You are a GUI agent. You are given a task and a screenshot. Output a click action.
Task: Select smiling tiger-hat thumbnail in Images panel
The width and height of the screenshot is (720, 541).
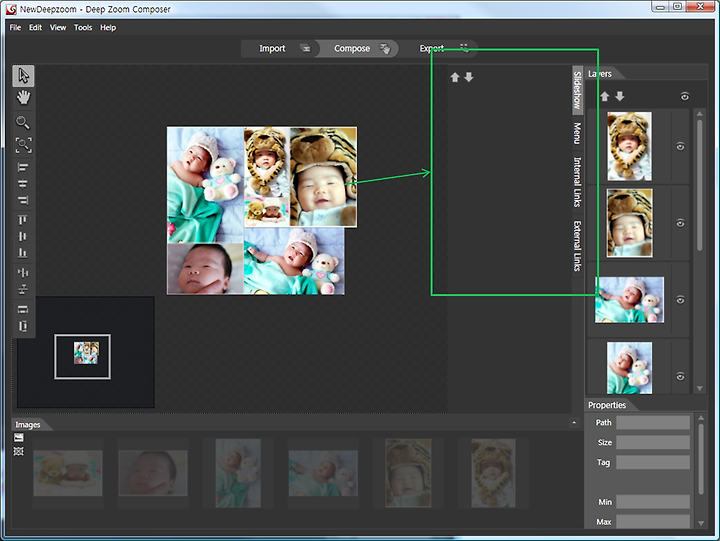click(x=408, y=473)
